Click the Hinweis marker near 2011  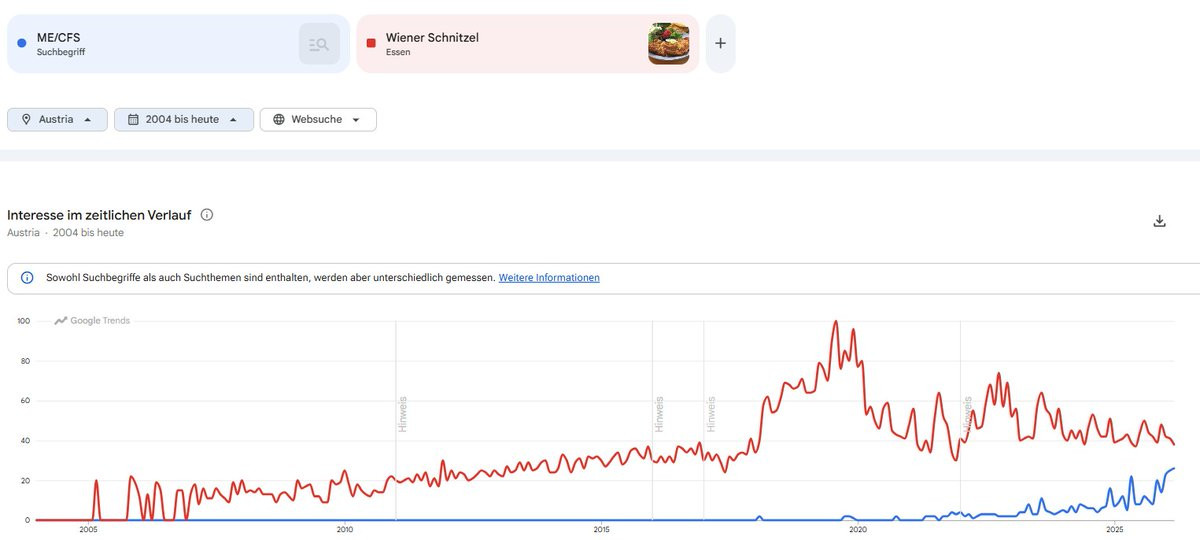click(402, 414)
